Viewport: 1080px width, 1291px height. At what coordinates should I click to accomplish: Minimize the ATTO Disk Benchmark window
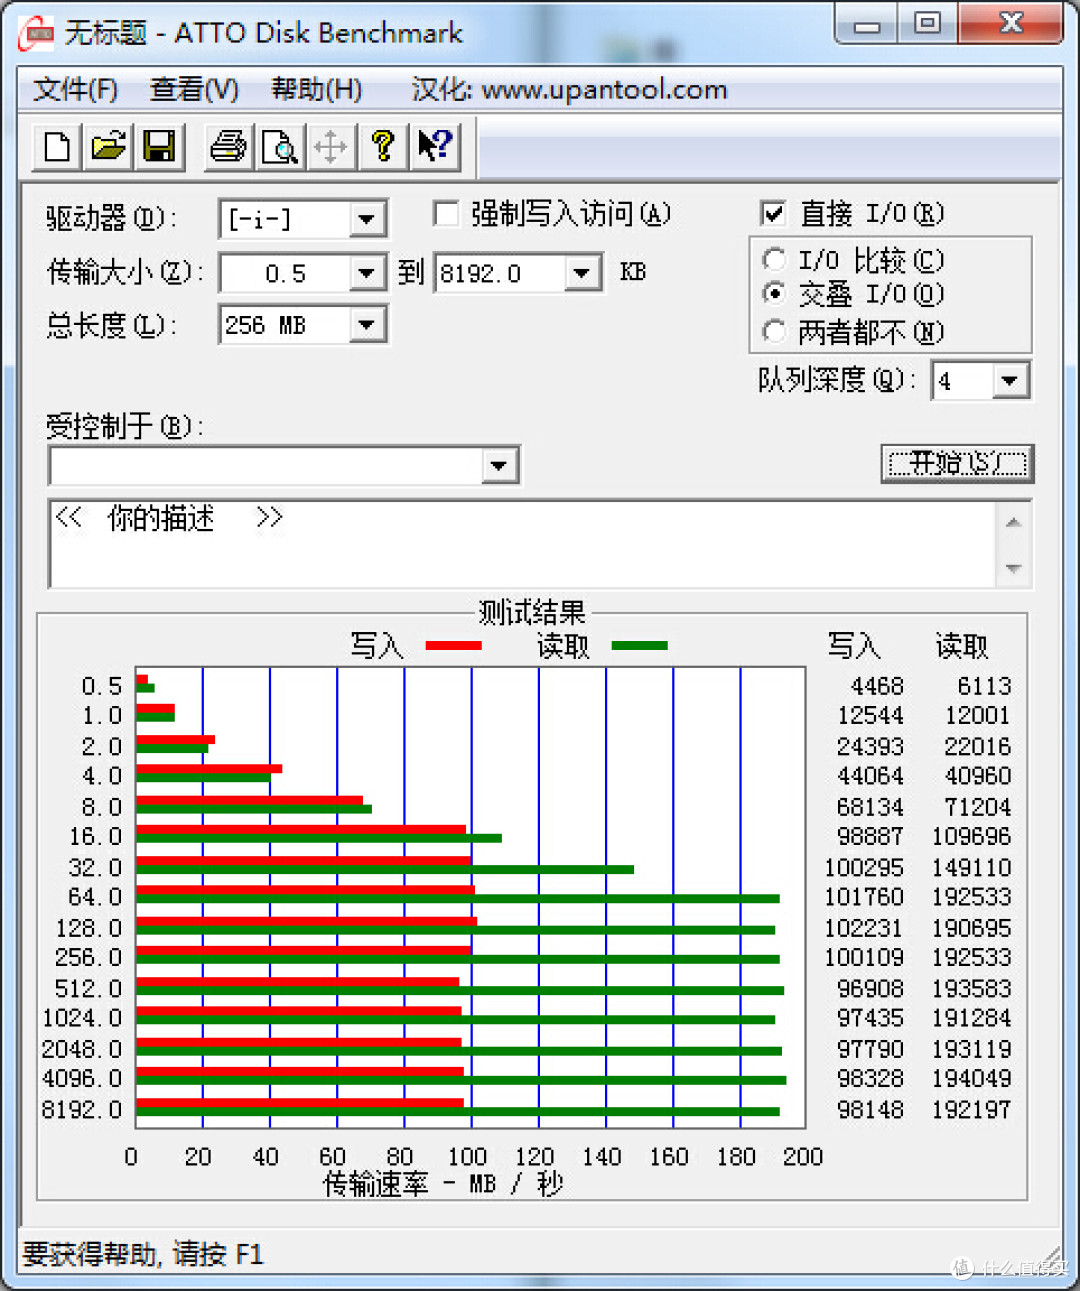(x=866, y=24)
